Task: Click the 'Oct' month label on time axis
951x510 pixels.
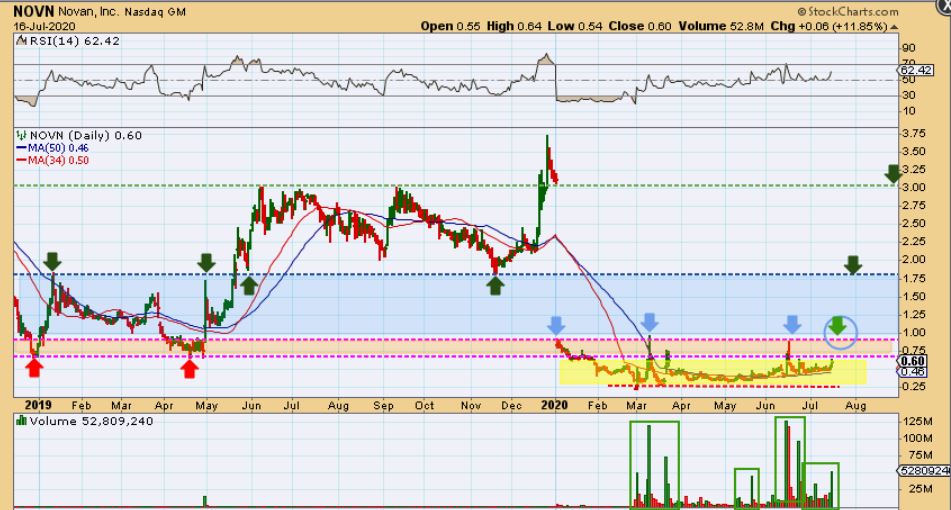Action: click(x=425, y=405)
